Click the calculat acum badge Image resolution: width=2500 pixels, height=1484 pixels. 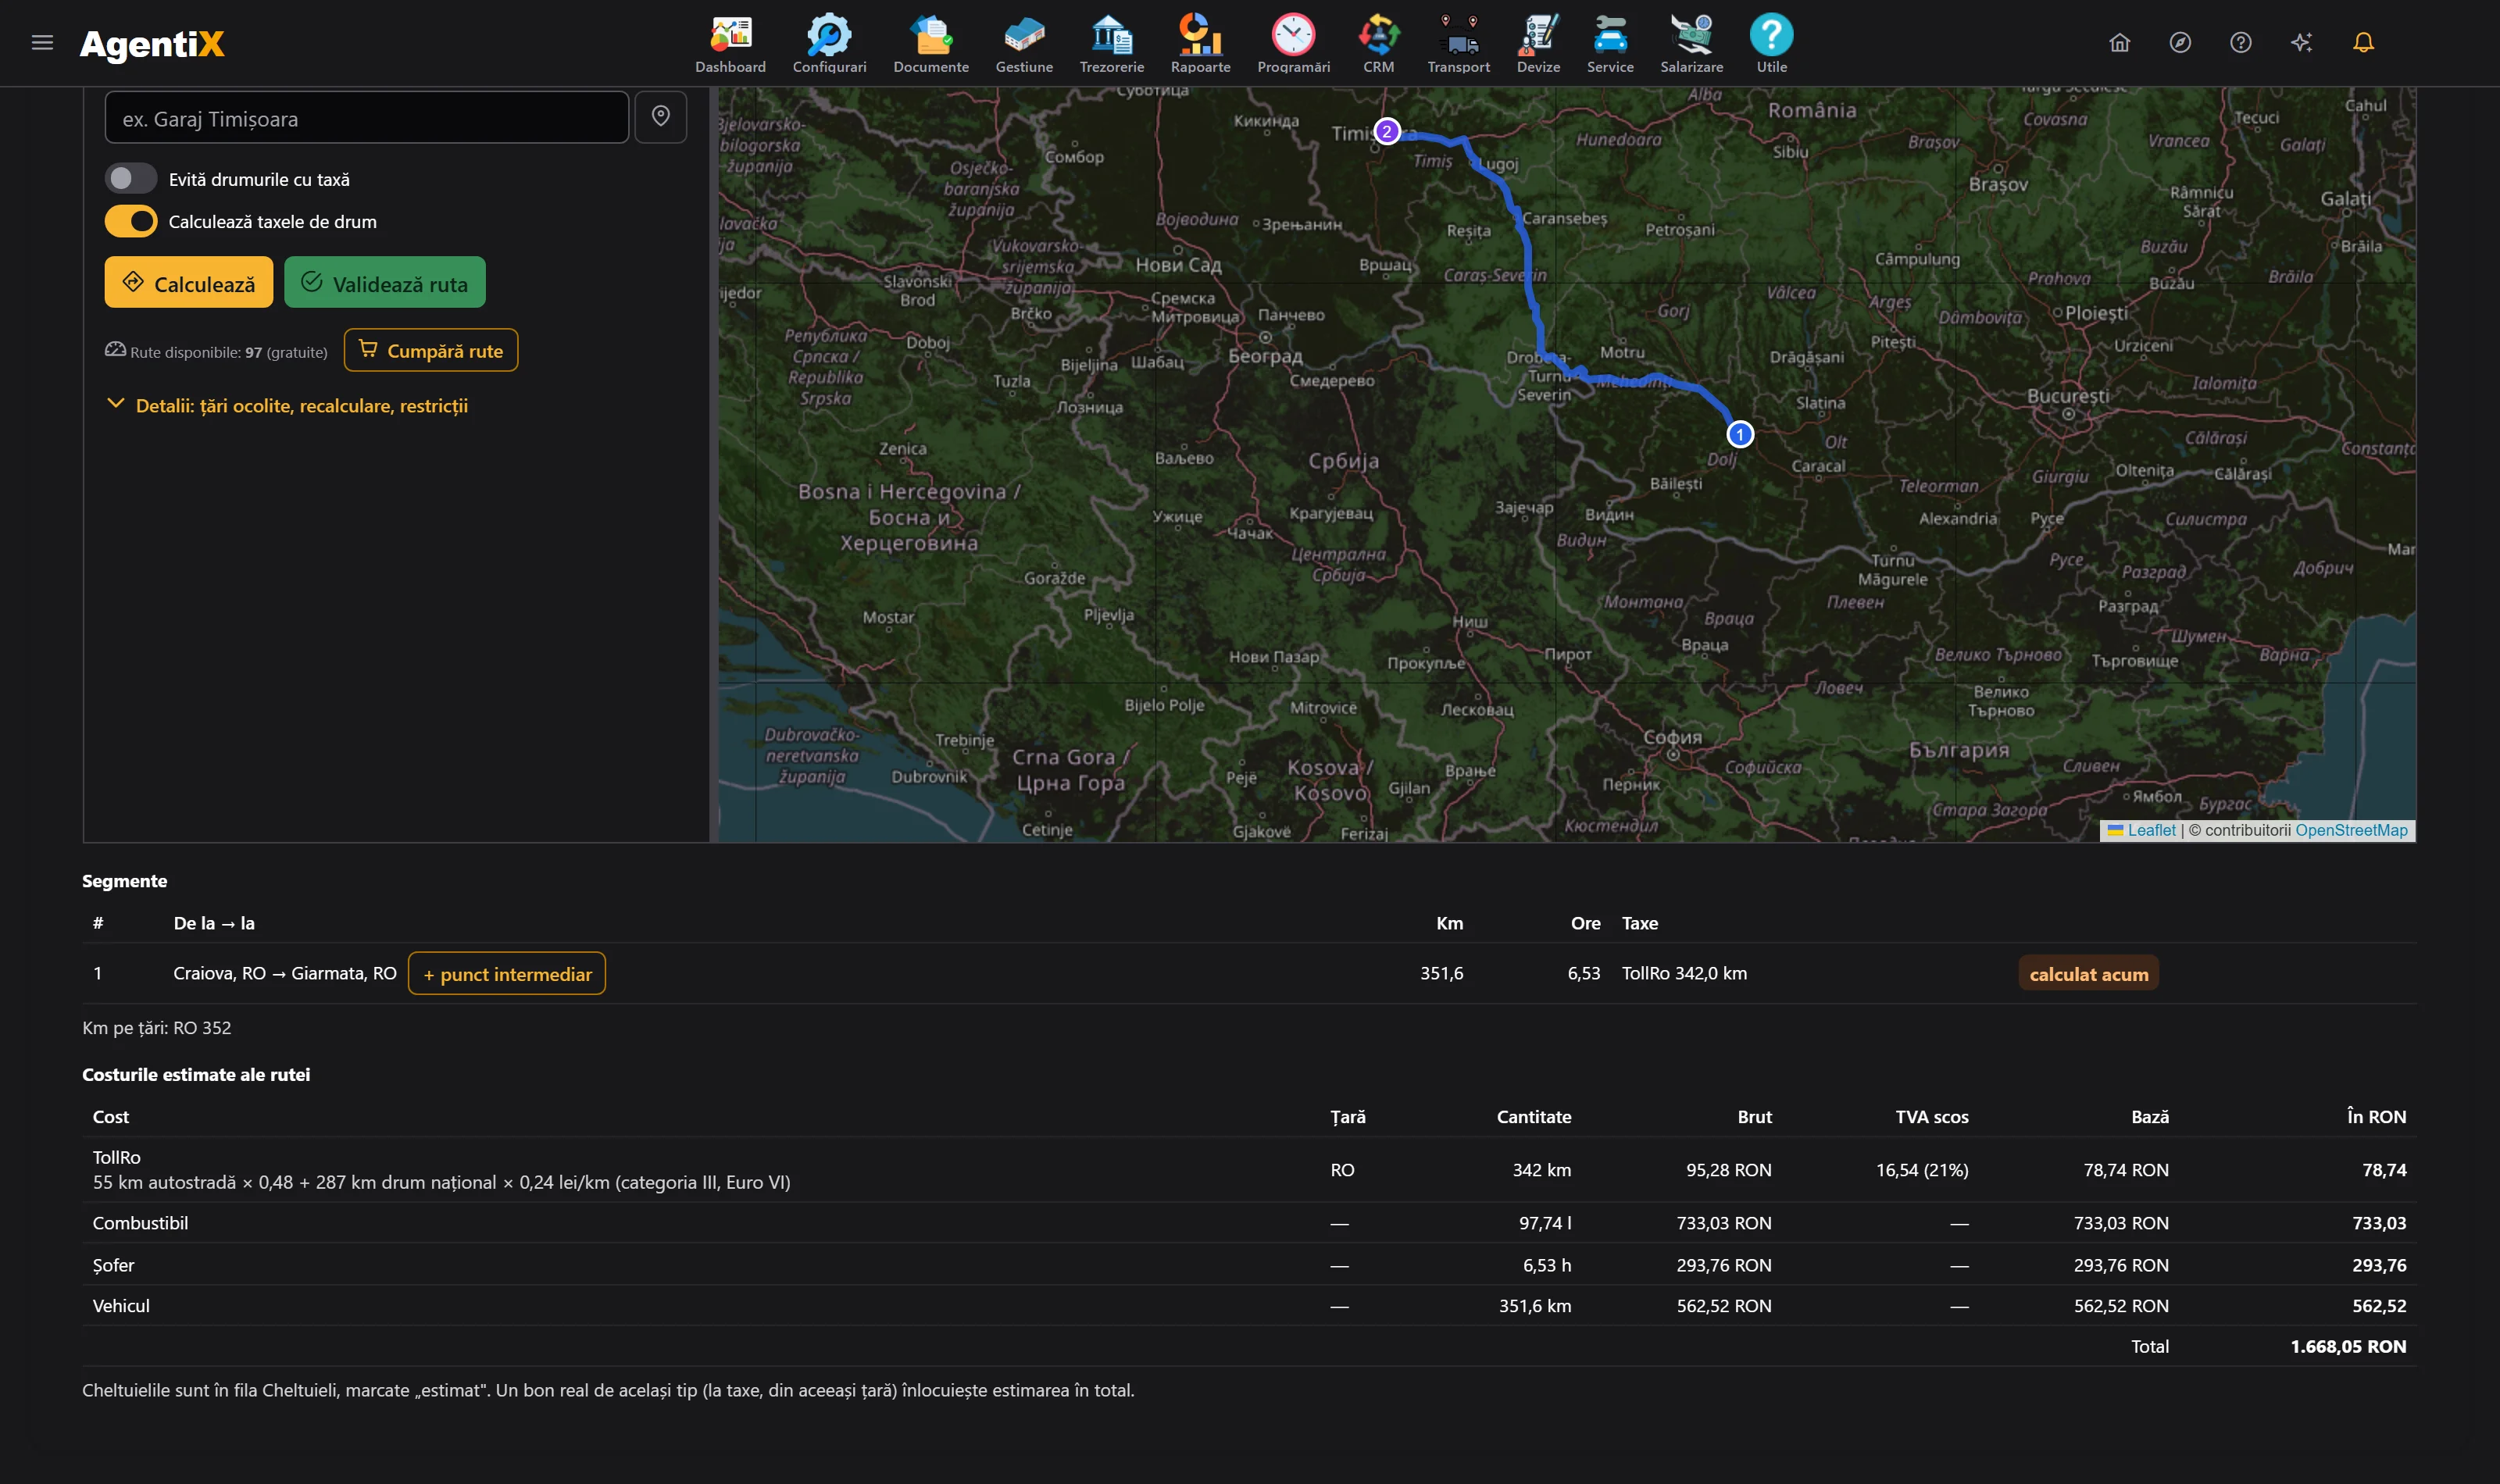click(x=2088, y=973)
